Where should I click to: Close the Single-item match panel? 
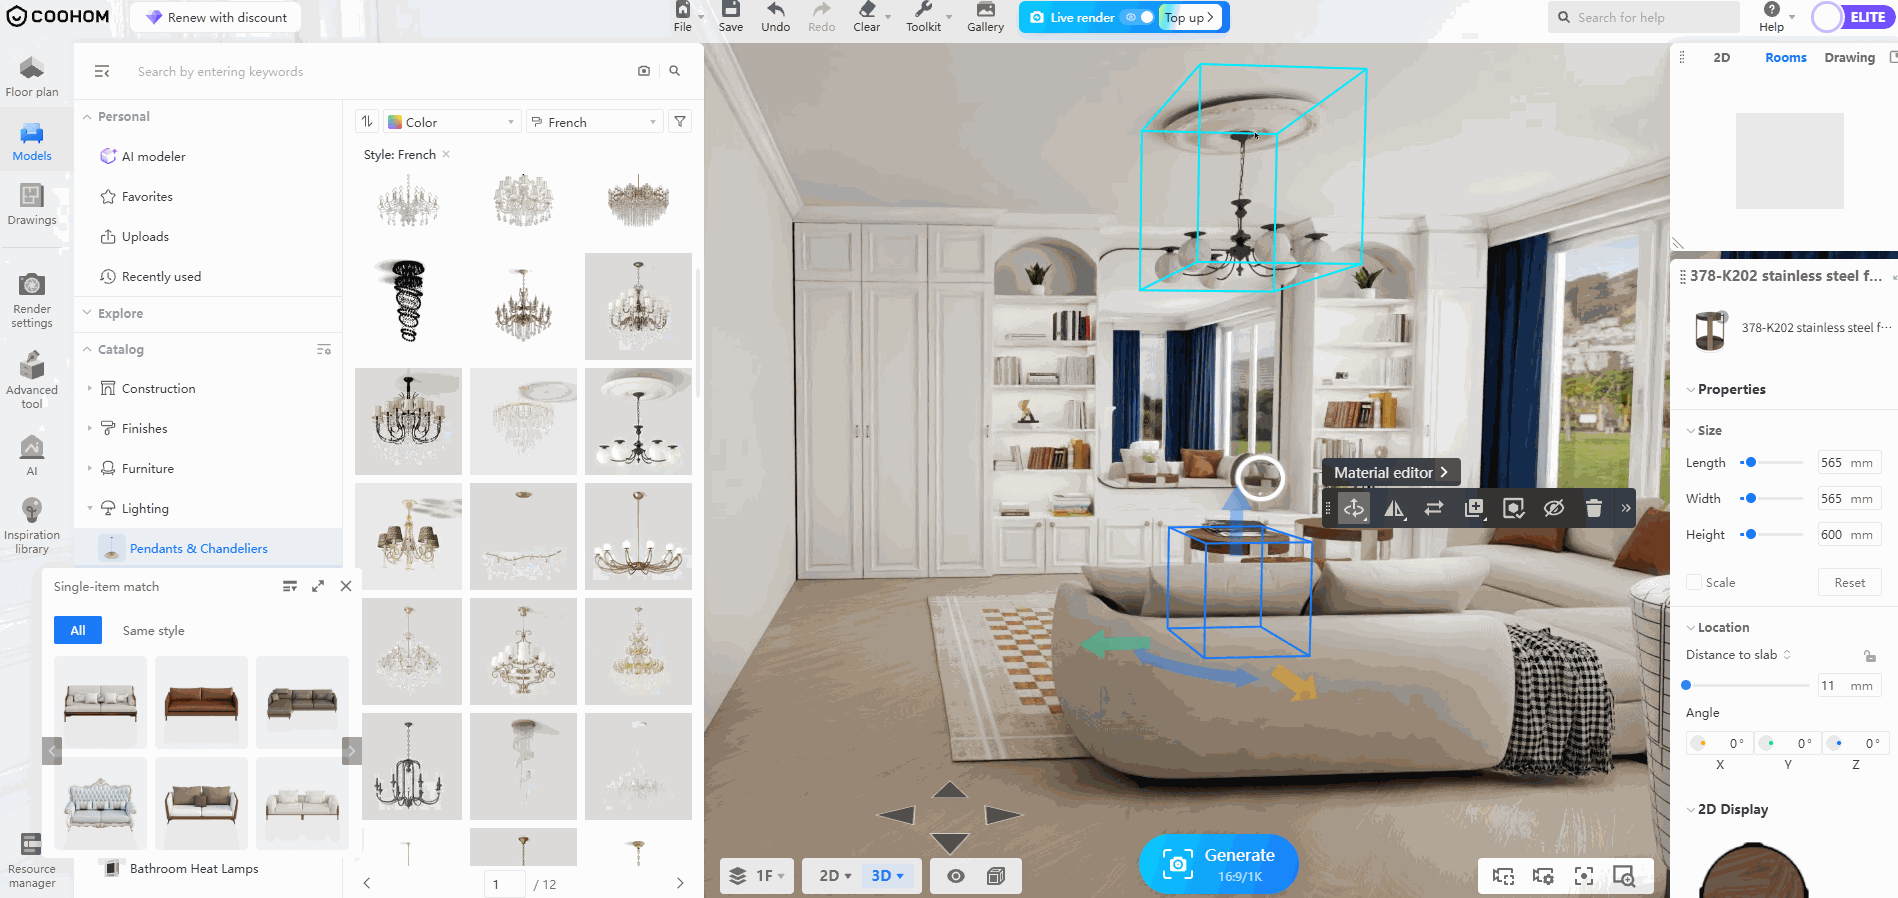coord(346,586)
